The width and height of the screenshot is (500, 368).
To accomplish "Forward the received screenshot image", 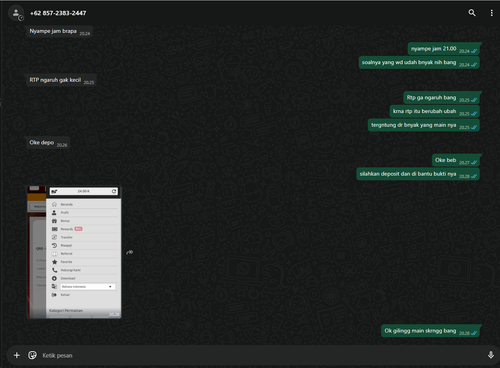I will [x=130, y=252].
